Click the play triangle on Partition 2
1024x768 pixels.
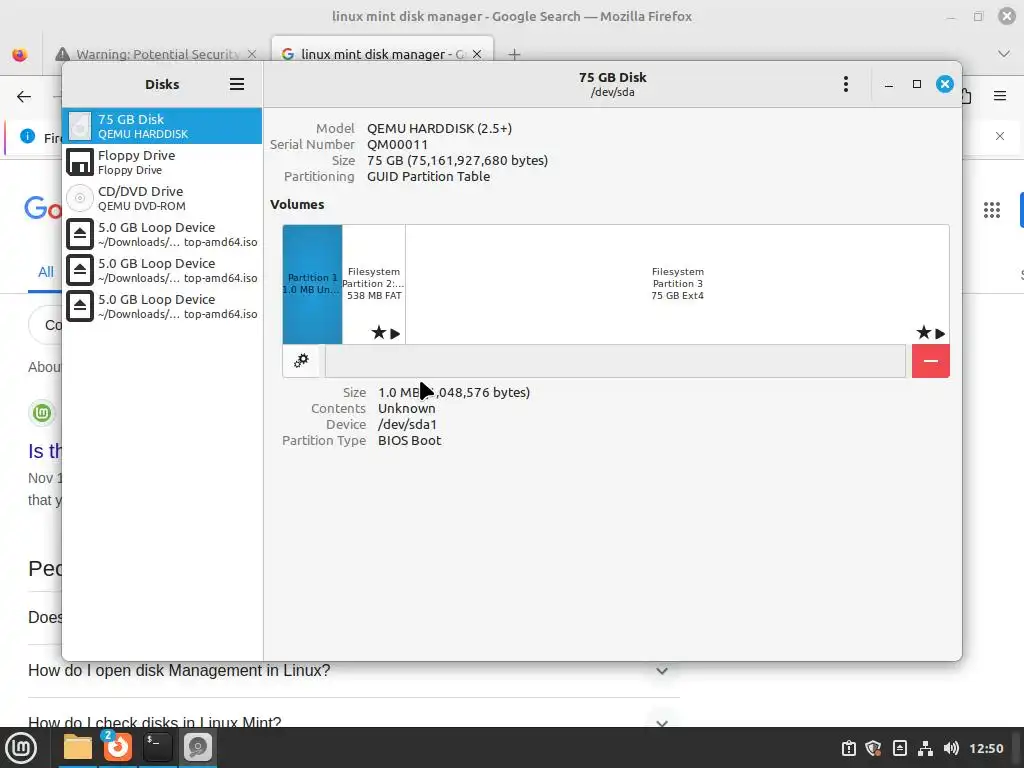tap(395, 334)
